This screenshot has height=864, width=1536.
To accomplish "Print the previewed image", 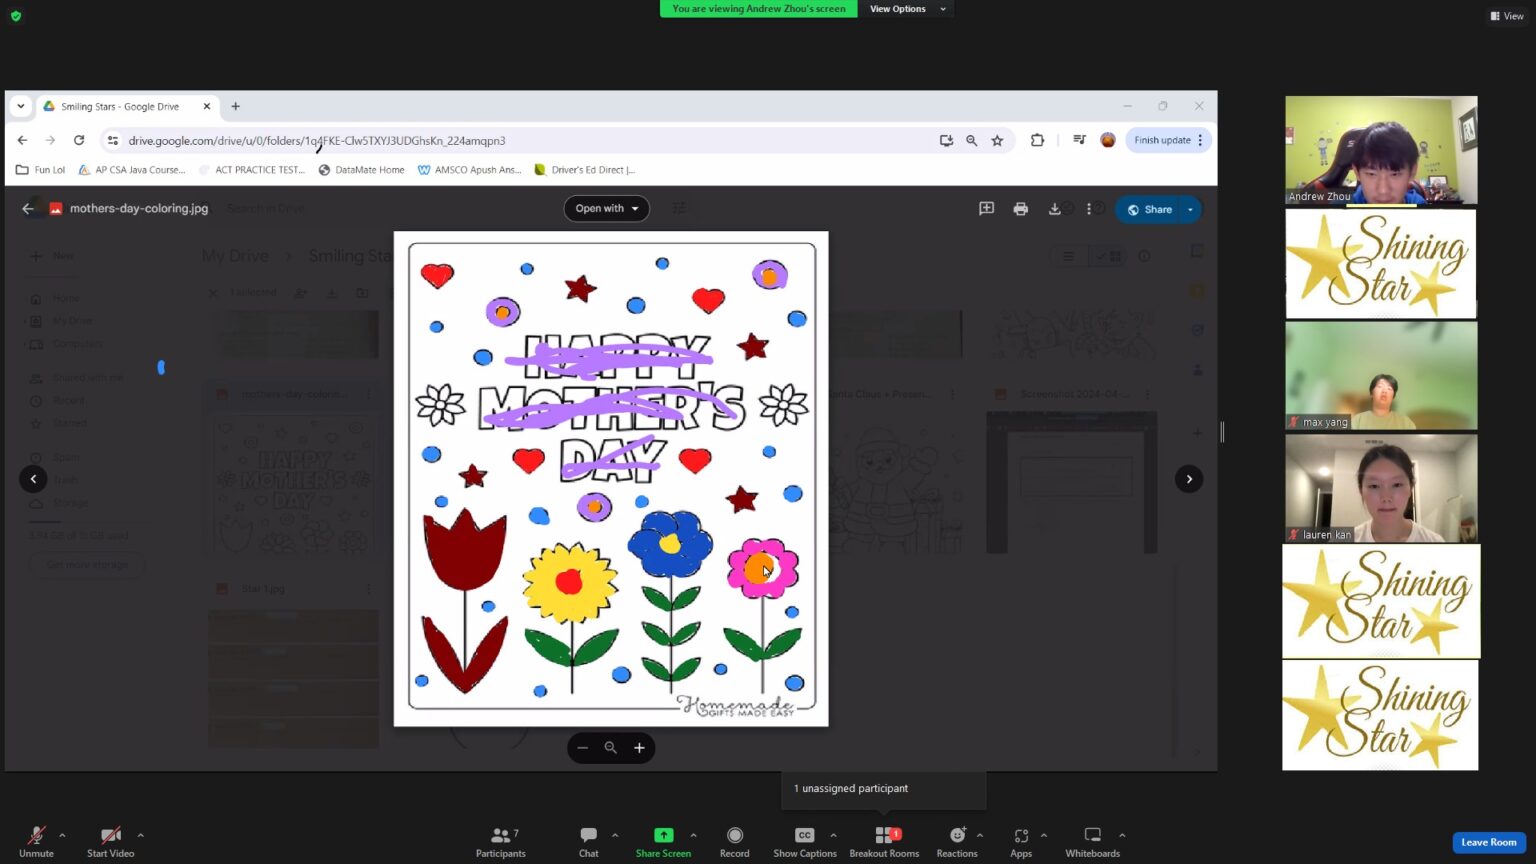I will coord(1020,209).
